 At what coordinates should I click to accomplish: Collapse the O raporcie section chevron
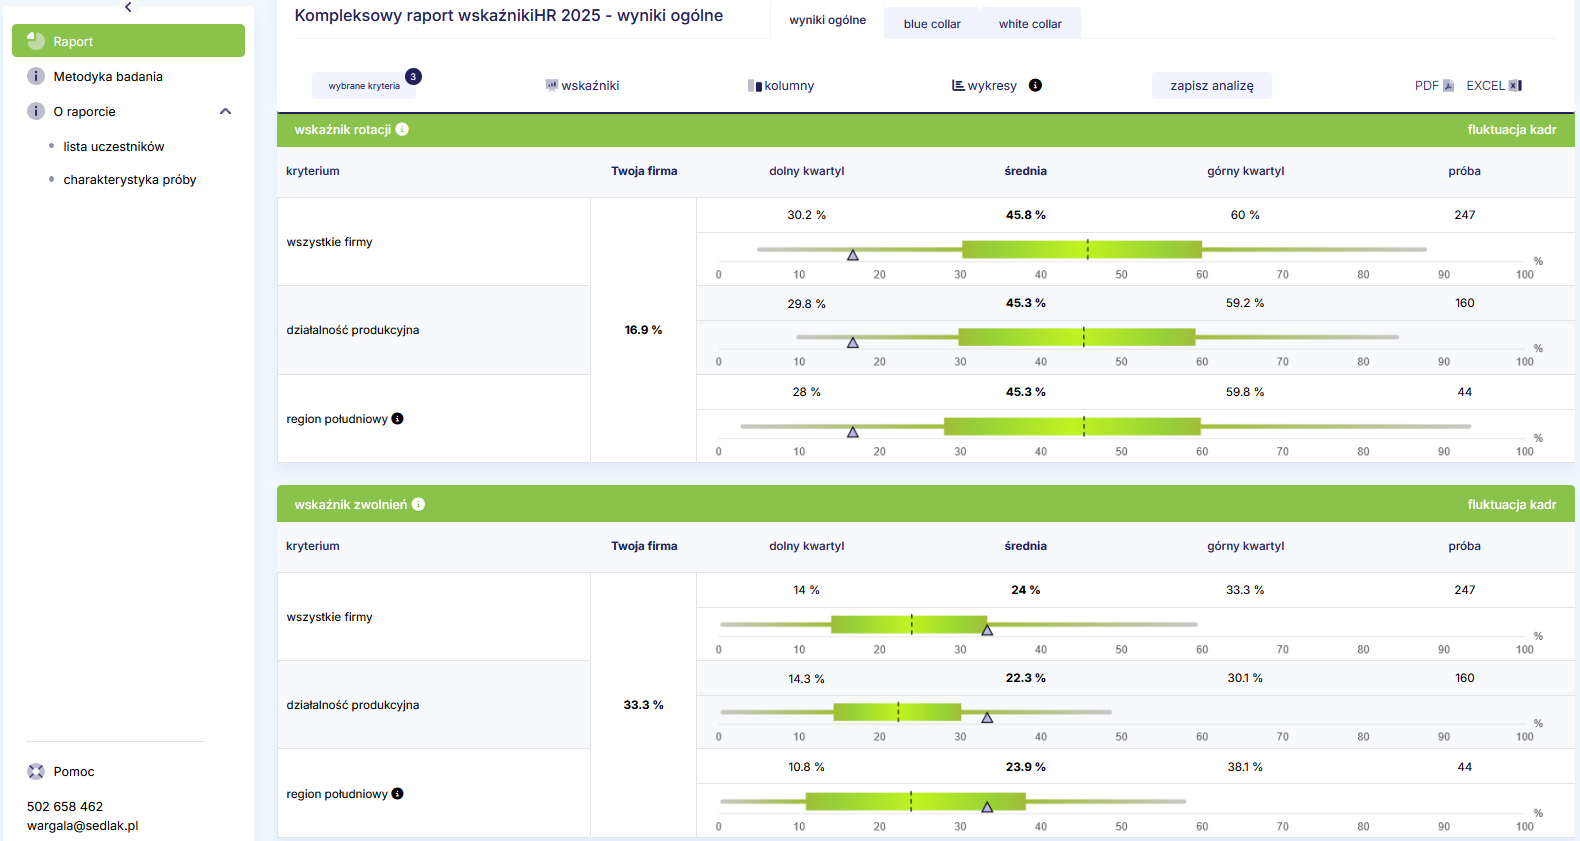click(225, 111)
